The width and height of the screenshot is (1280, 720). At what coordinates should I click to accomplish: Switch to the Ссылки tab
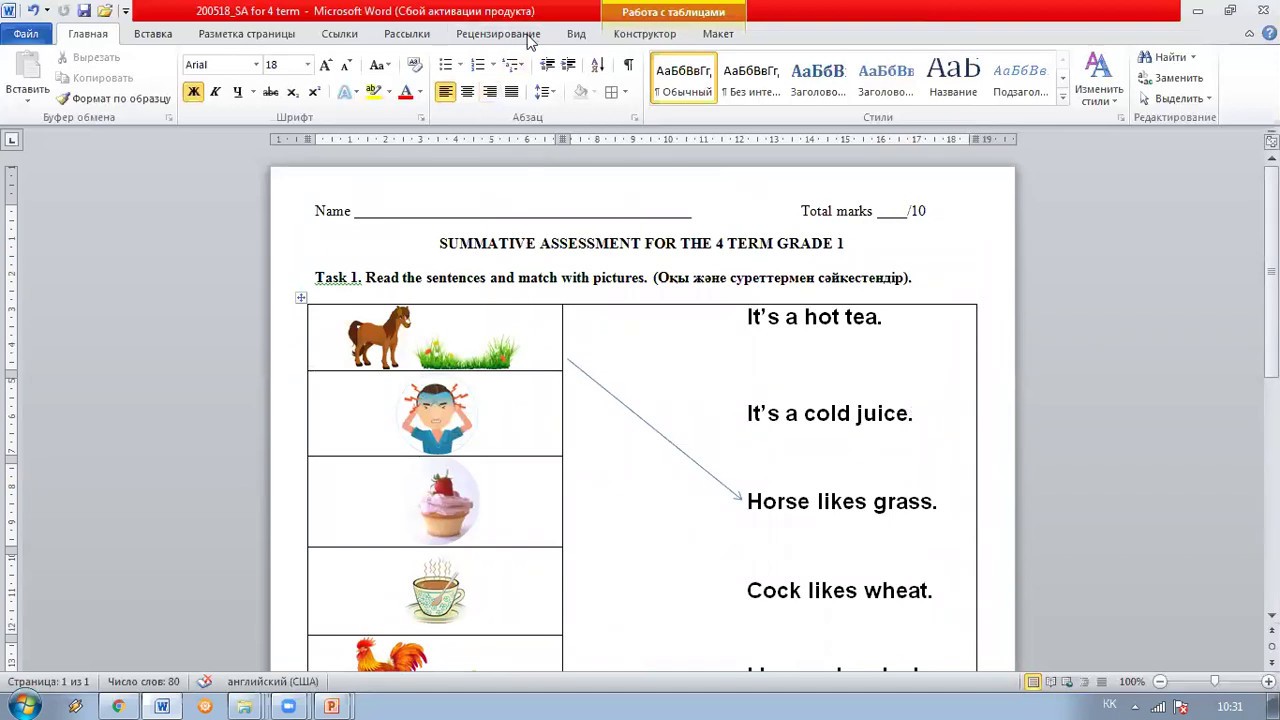click(339, 34)
